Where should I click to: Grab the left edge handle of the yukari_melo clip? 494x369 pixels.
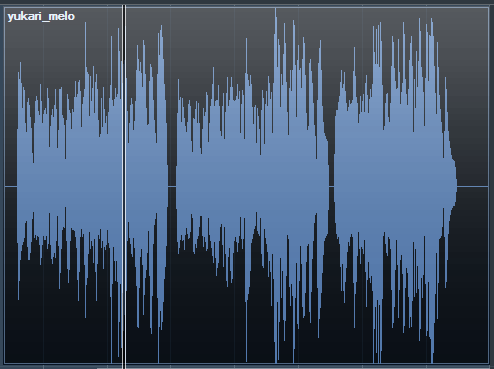click(x=4, y=187)
